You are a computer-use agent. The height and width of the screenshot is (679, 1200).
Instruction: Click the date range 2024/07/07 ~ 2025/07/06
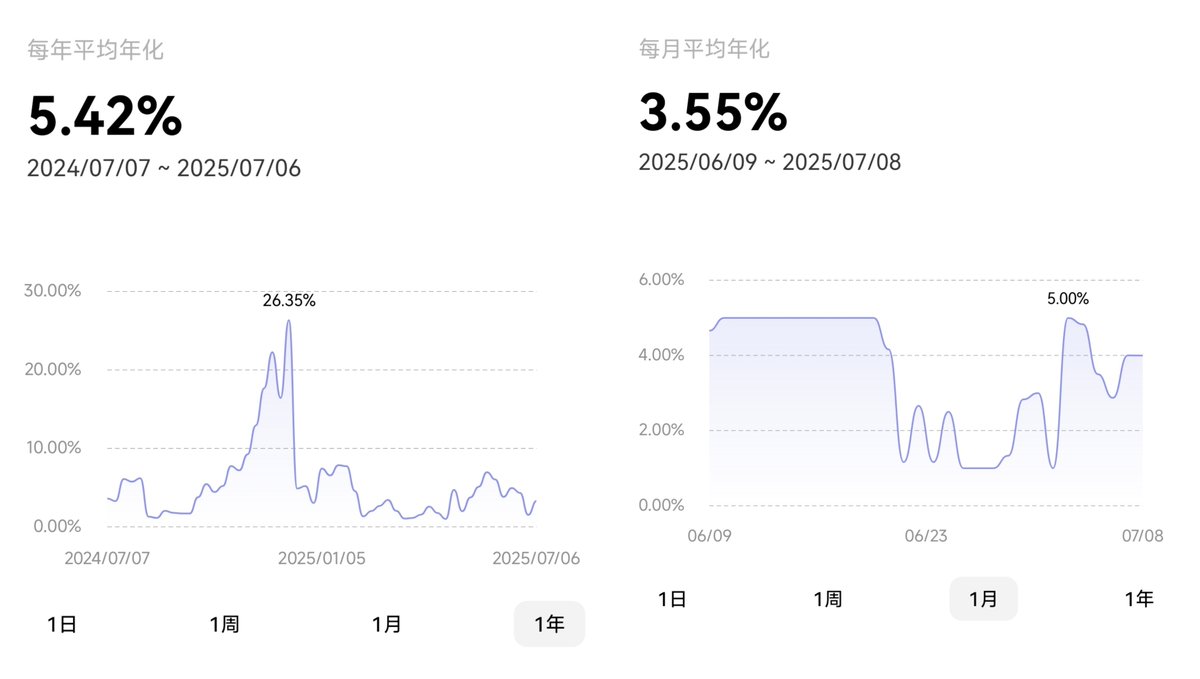(x=164, y=168)
